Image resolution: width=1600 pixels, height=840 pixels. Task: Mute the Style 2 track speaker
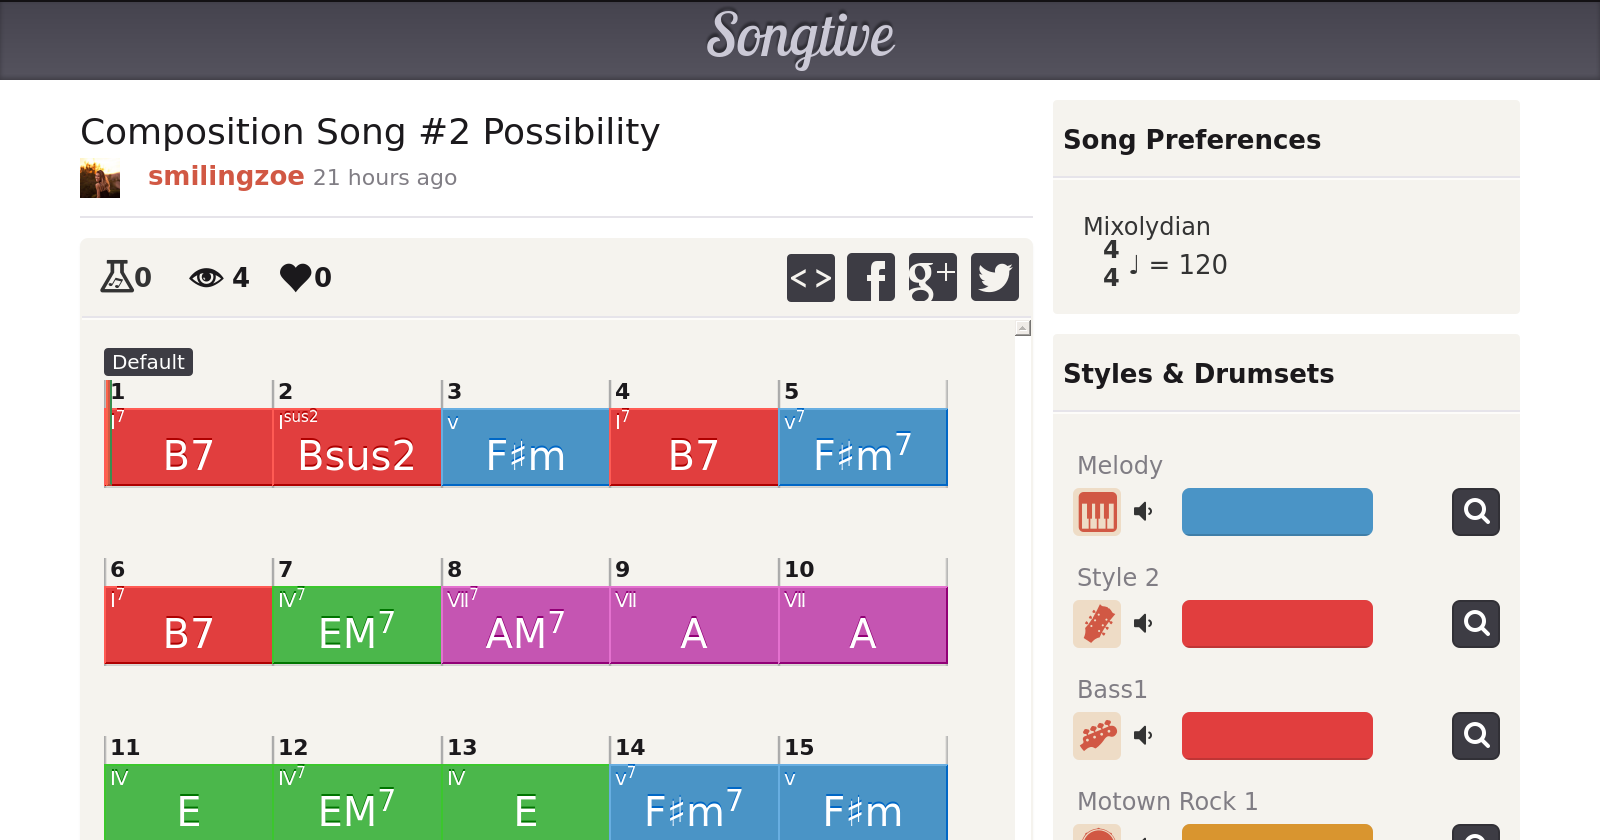(x=1143, y=624)
